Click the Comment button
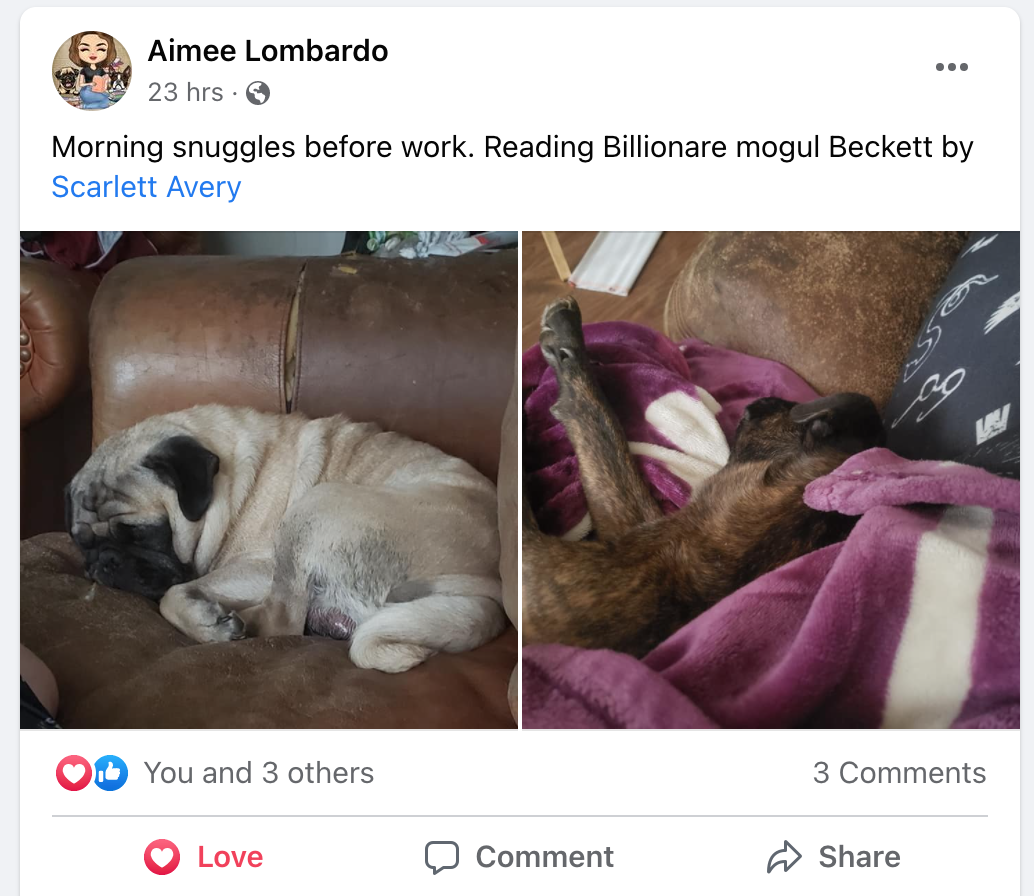Image resolution: width=1034 pixels, height=896 pixels. [x=519, y=857]
